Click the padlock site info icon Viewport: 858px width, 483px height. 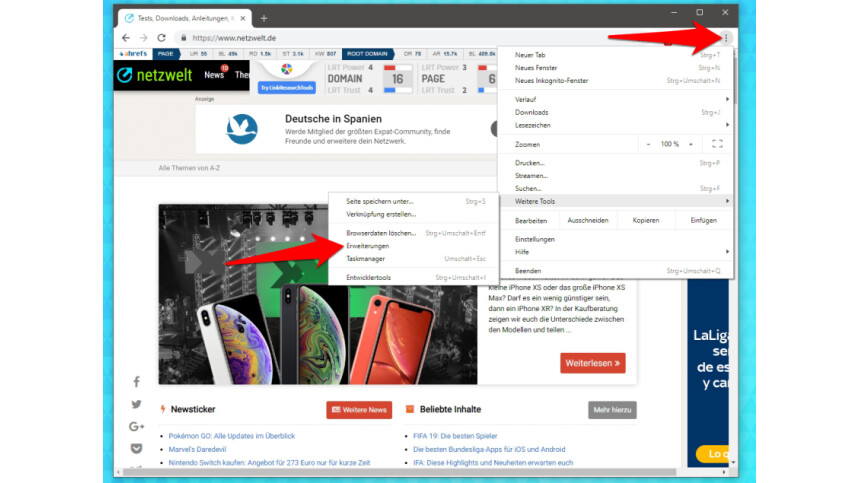pyautogui.click(x=183, y=38)
